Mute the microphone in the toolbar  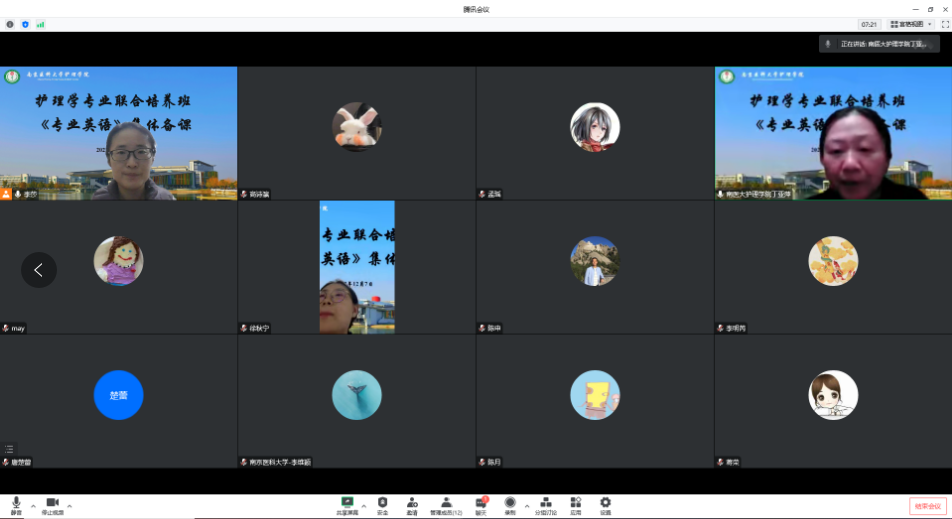point(16,504)
